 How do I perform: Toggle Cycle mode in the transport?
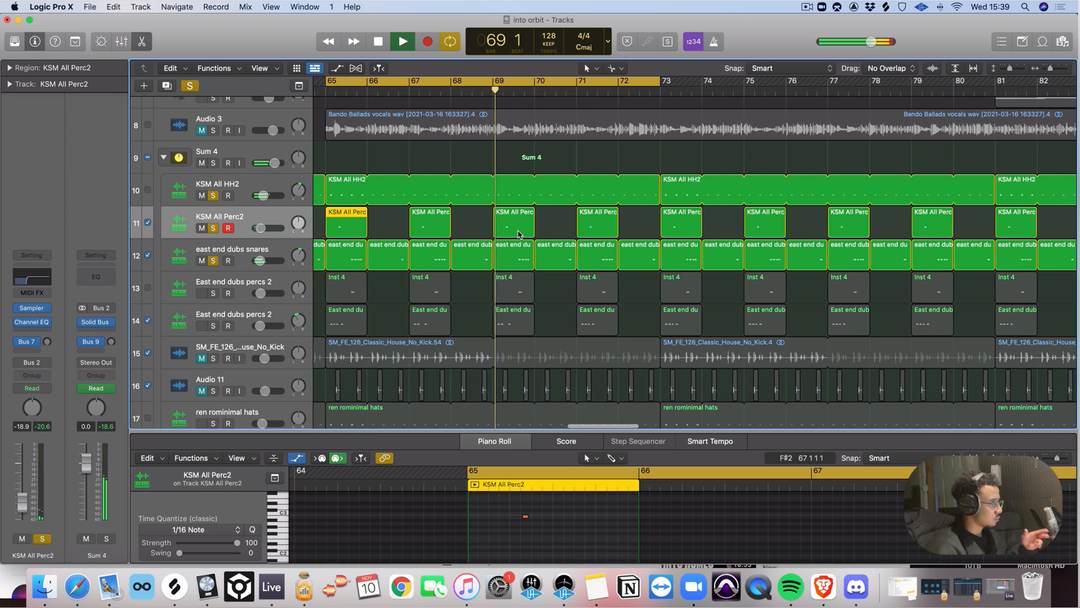[x=450, y=42]
